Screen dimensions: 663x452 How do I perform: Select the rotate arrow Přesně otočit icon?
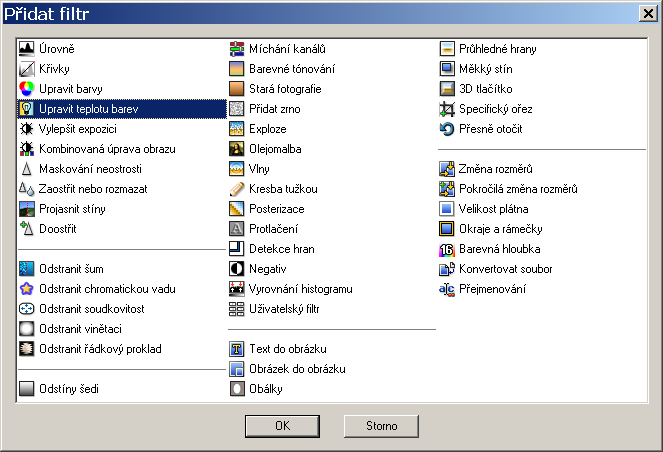pos(447,129)
